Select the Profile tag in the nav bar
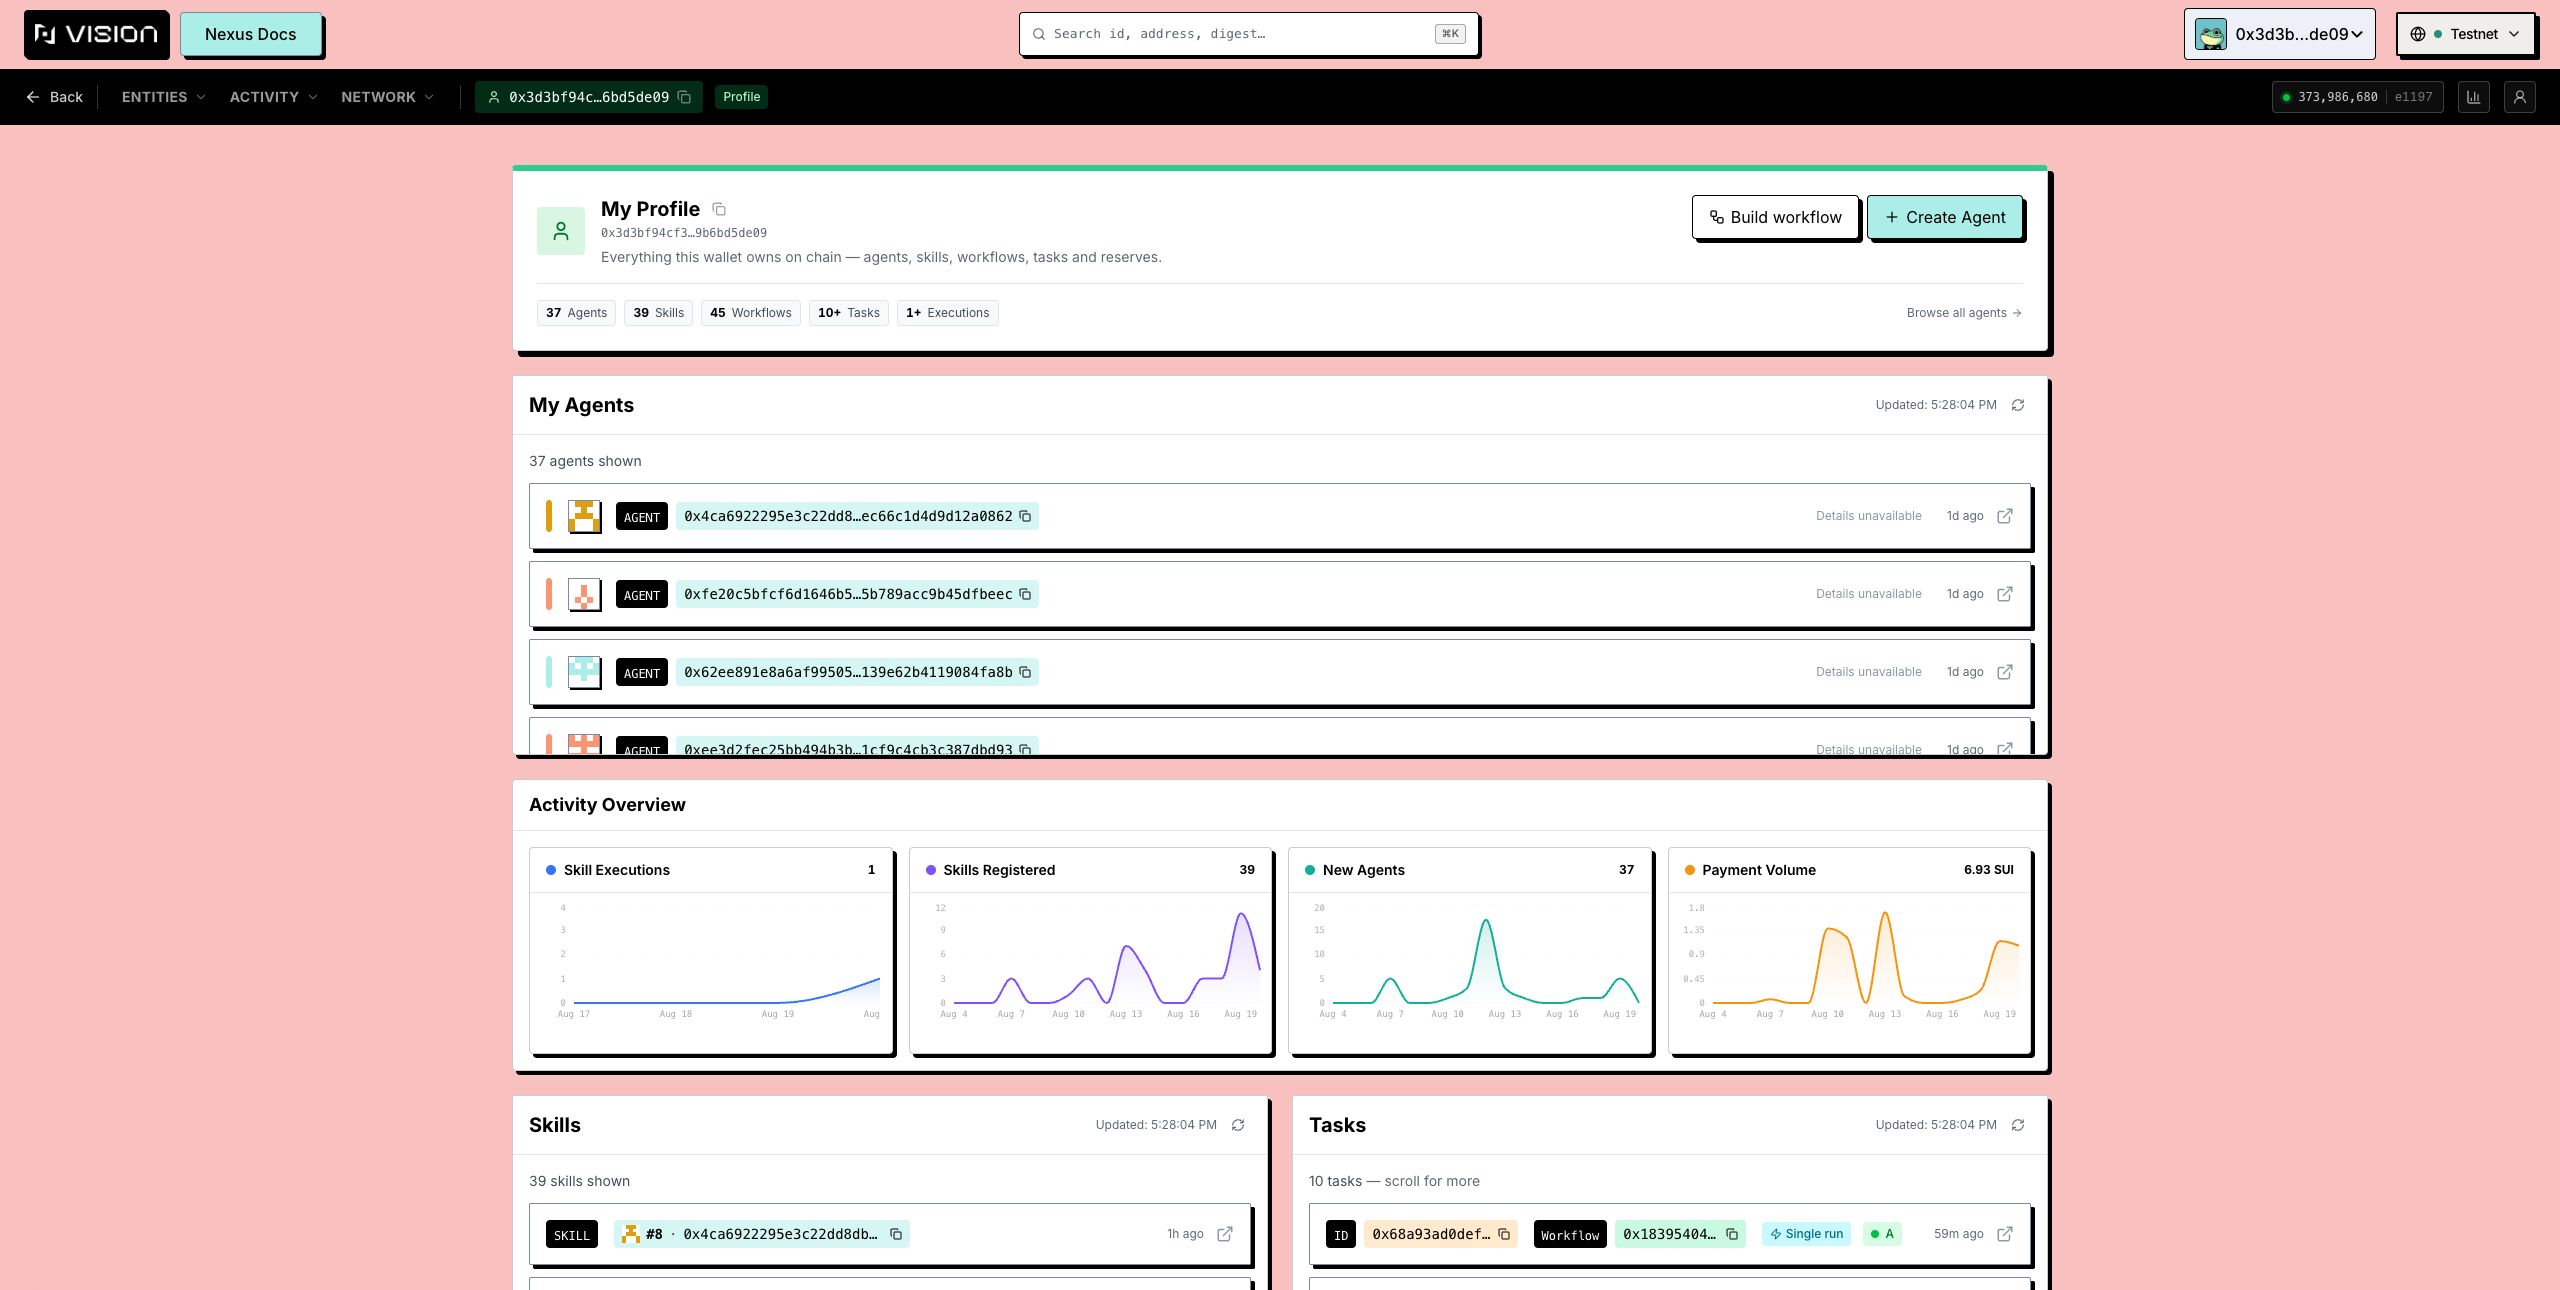The width and height of the screenshot is (2560, 1290). [741, 97]
